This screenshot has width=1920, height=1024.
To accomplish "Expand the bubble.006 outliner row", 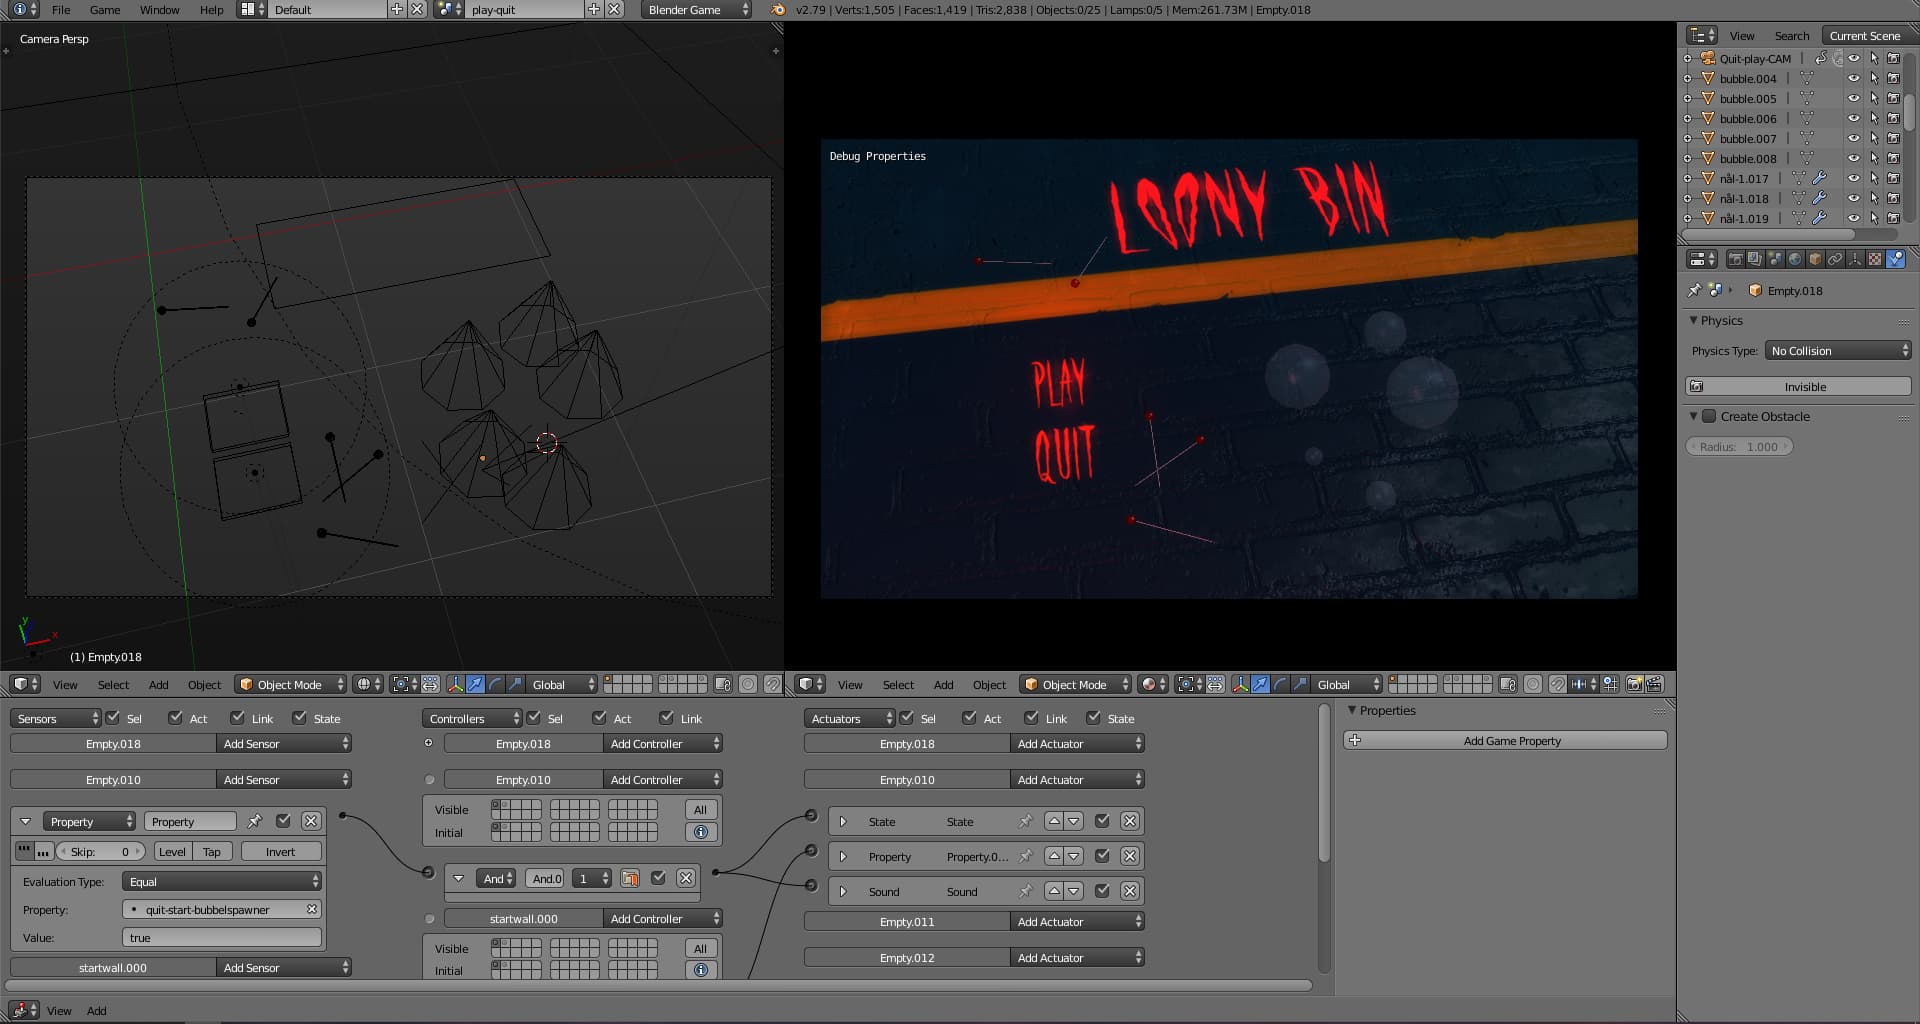I will 1688,118.
